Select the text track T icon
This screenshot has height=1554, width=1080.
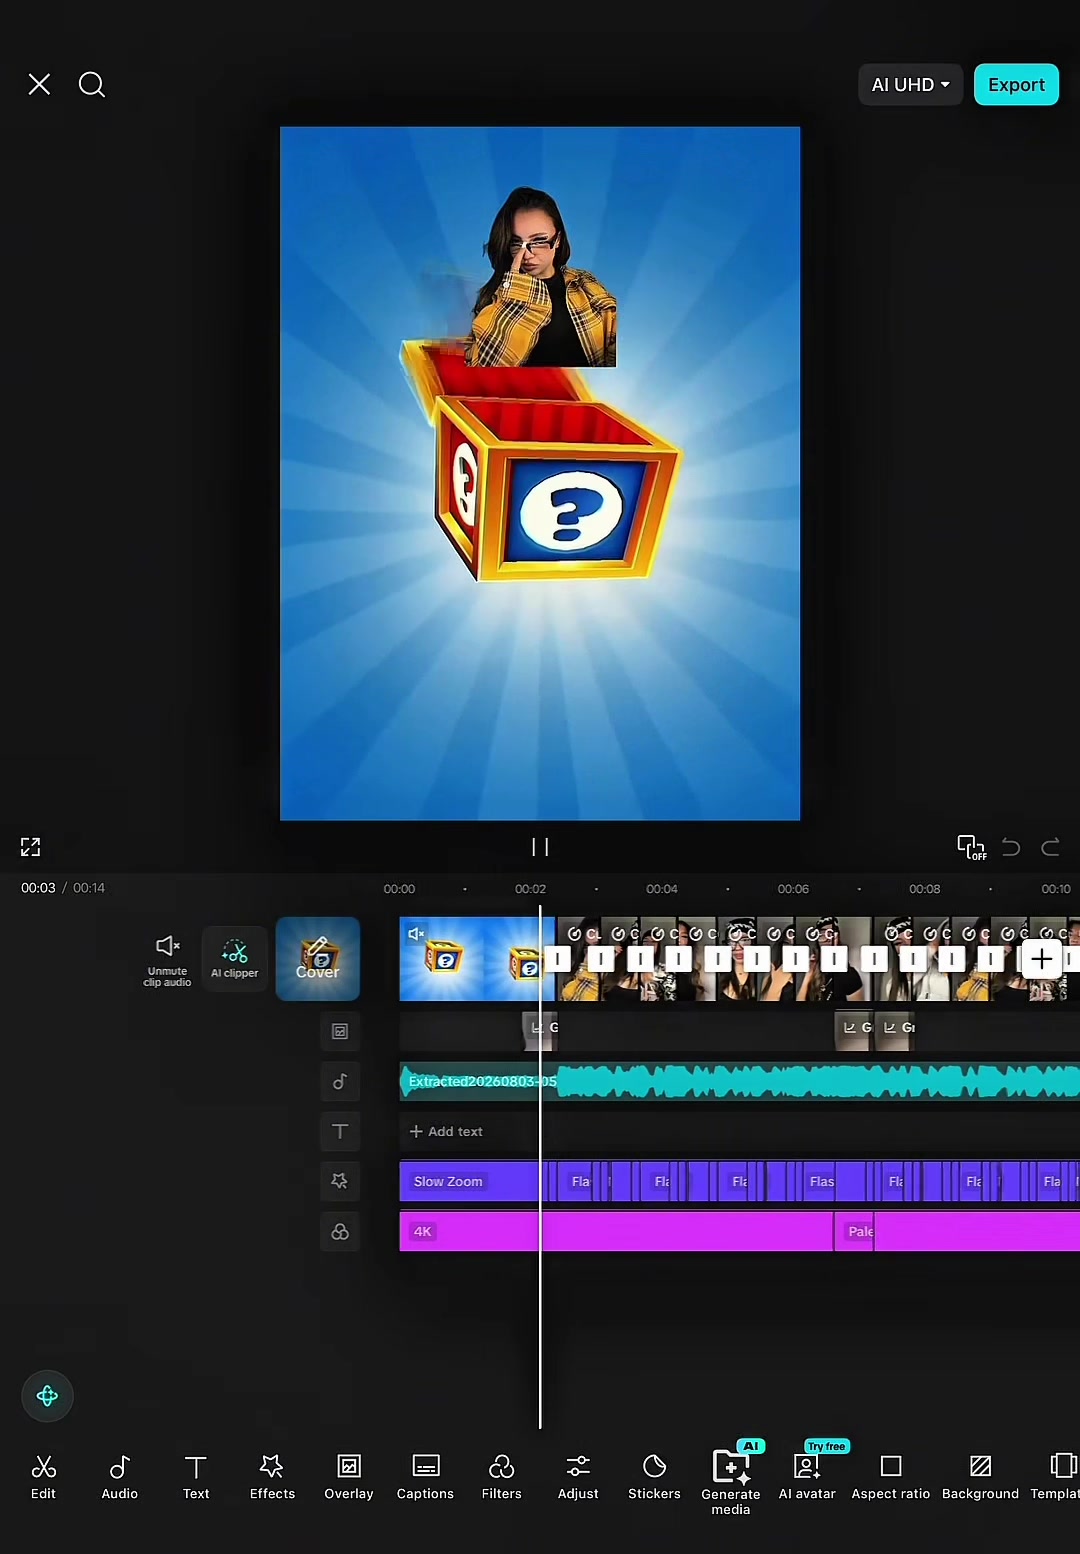coord(340,1131)
